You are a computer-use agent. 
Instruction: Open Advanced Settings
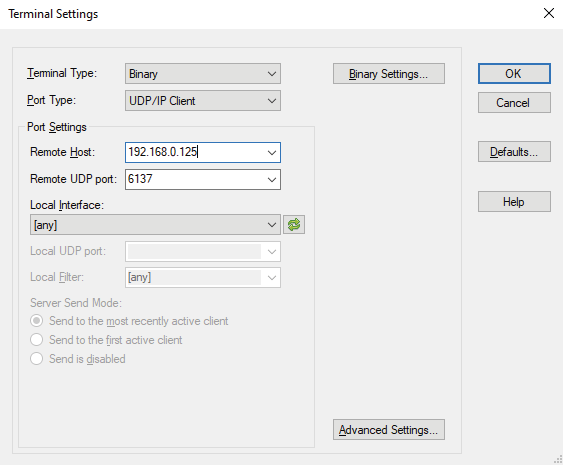pyautogui.click(x=388, y=429)
